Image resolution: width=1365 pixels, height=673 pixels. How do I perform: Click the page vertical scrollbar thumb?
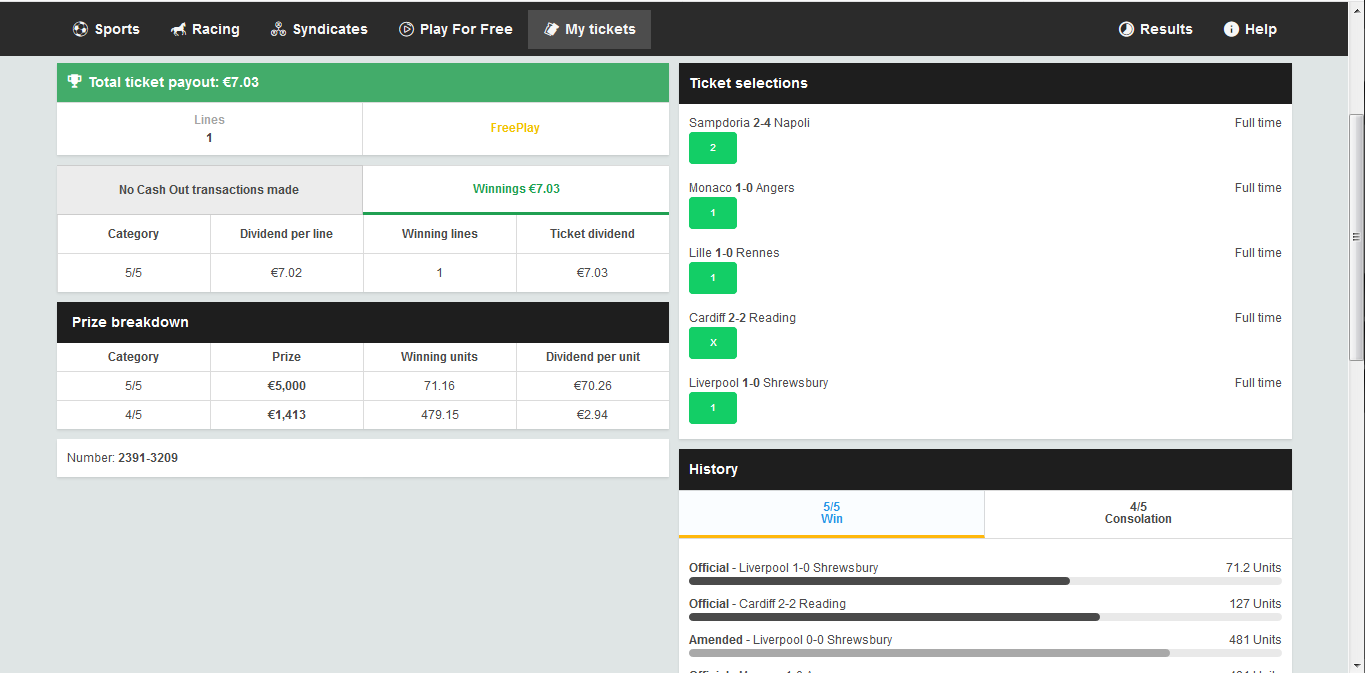[1356, 237]
